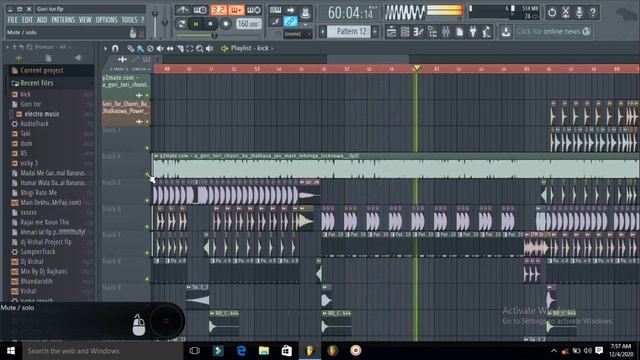The image size is (640, 360).
Task: Show hidden system tray icons chevron
Action: pyautogui.click(x=554, y=351)
